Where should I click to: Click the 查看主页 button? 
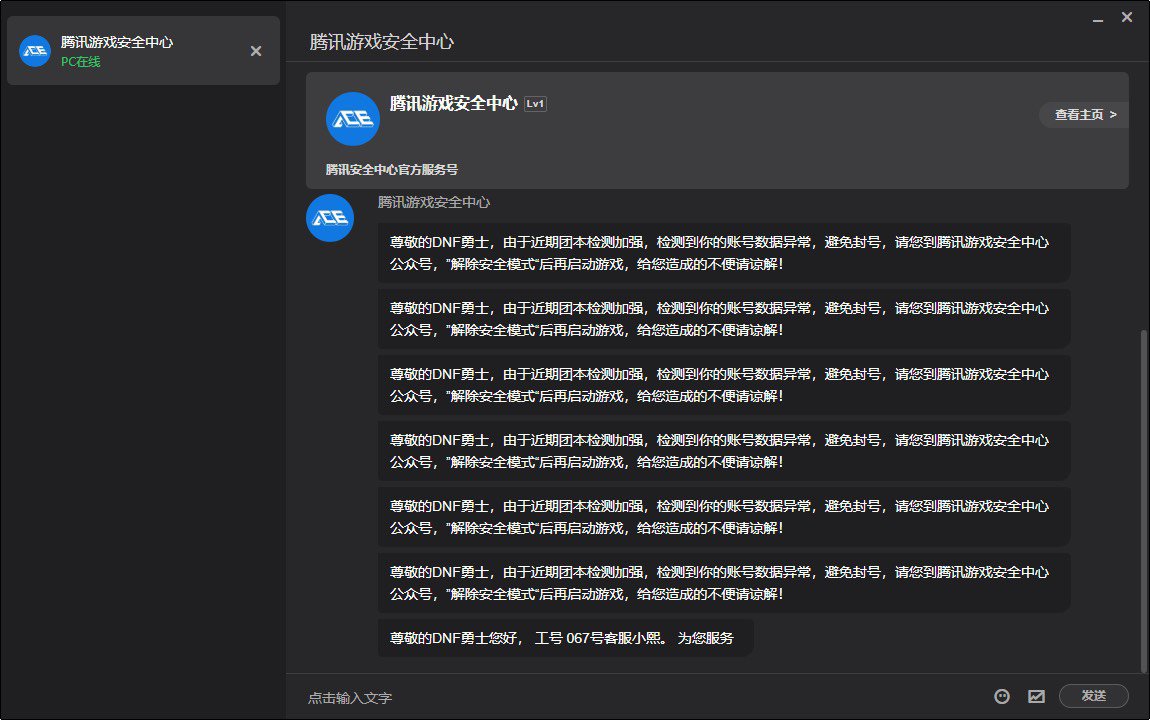click(1085, 114)
